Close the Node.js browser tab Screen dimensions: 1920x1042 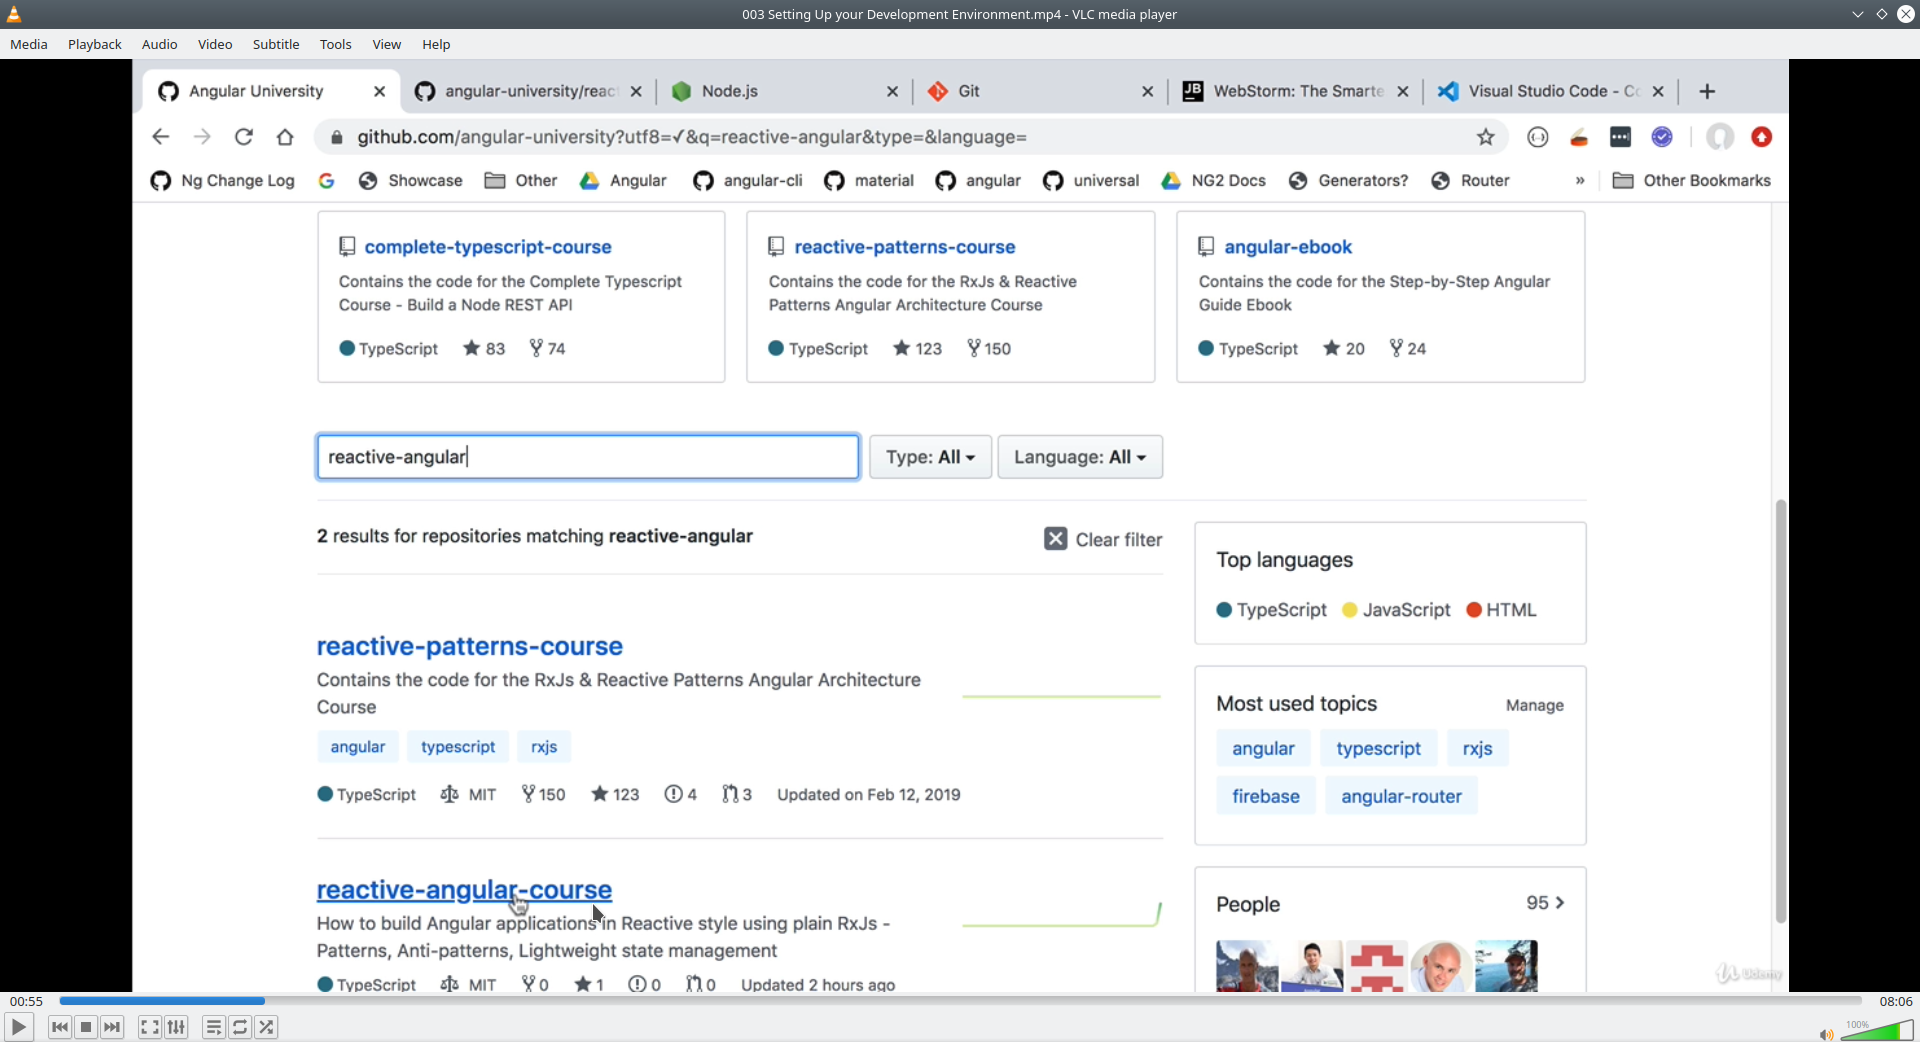pos(892,91)
